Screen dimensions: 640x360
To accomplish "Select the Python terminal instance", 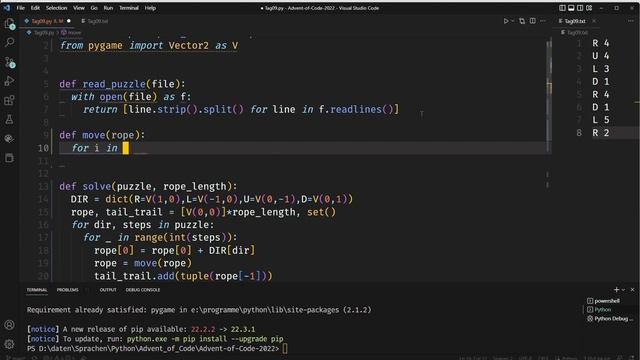I will 602,310.
